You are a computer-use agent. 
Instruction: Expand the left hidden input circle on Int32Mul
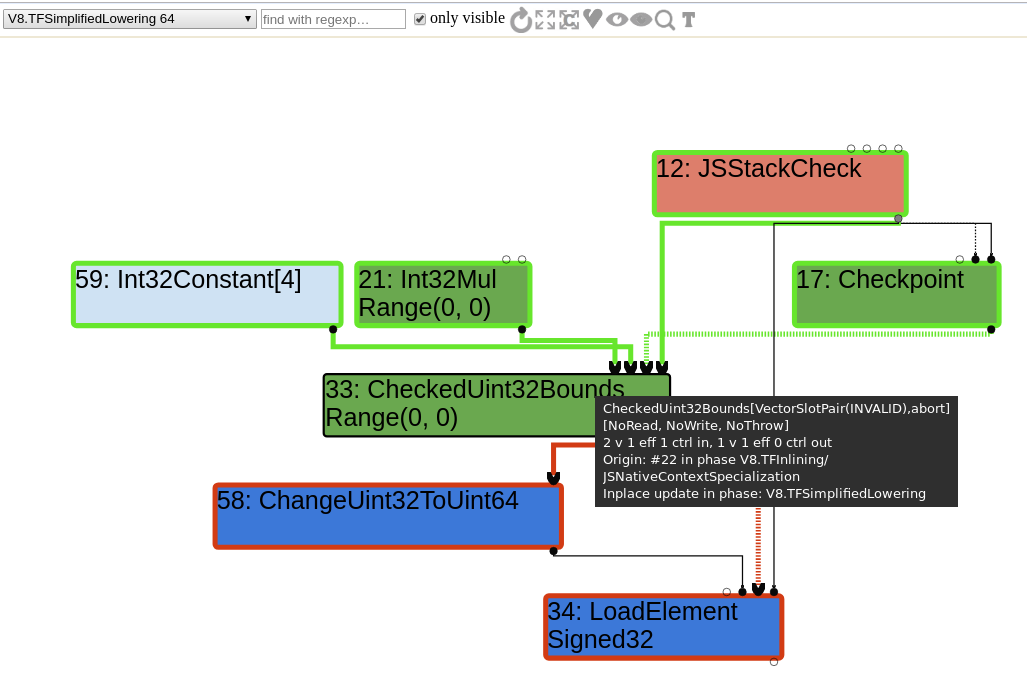(x=506, y=259)
